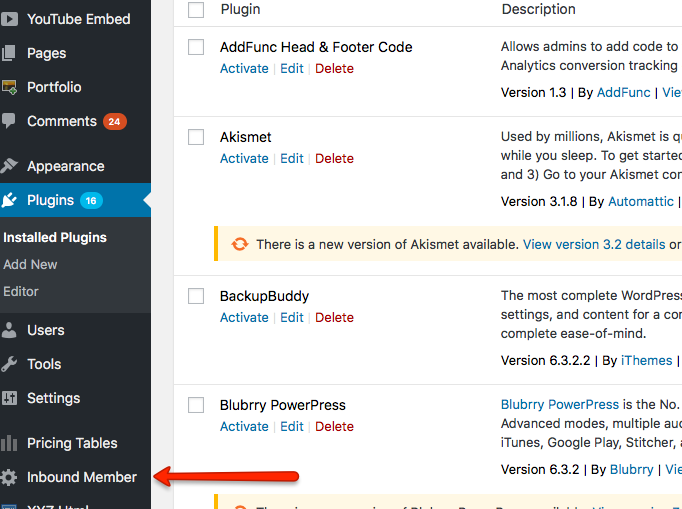Screen dimensions: 682x509
Task: View Akismet version 3.2 details
Action: tap(594, 244)
